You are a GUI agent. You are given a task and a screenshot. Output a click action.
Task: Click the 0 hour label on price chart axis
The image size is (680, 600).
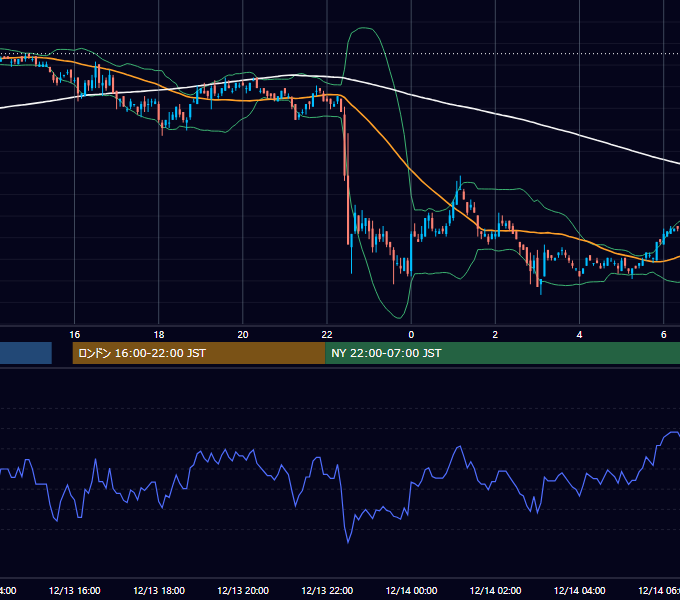point(411,335)
